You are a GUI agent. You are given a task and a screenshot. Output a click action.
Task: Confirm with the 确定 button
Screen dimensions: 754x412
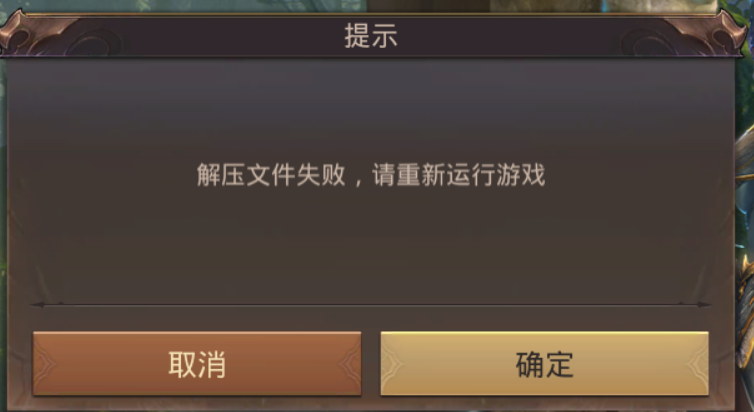544,363
